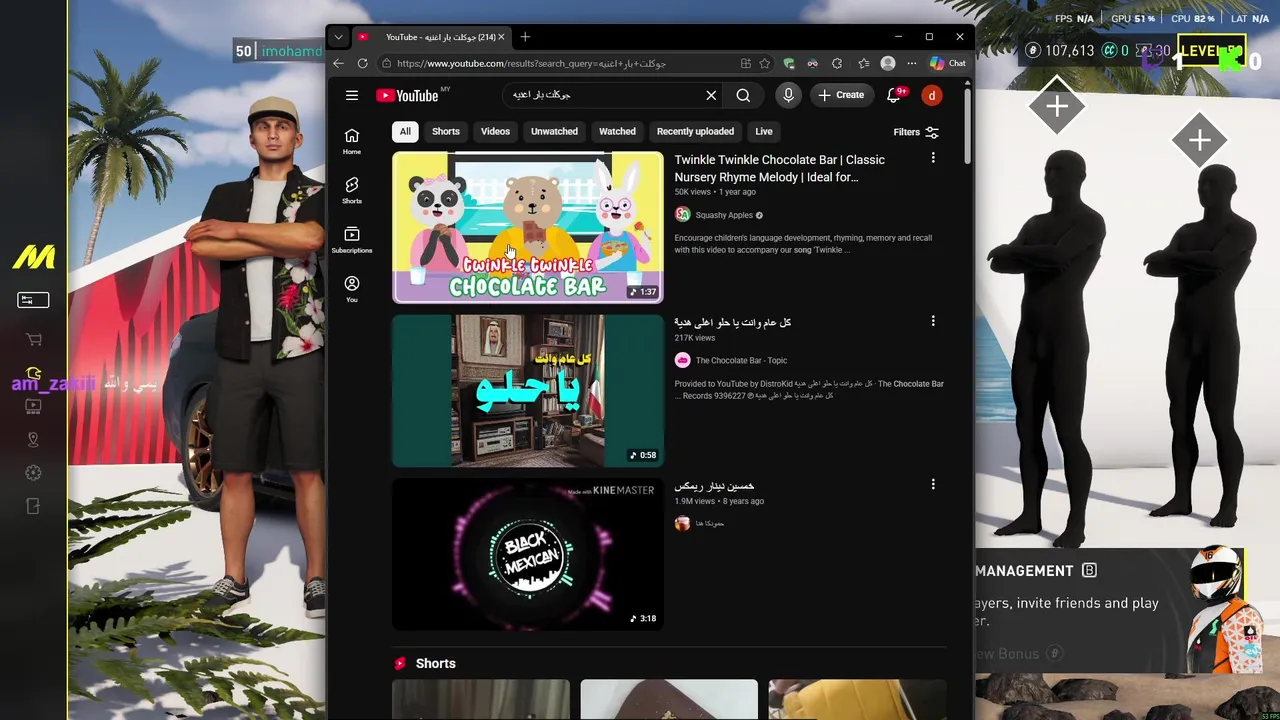The width and height of the screenshot is (1280, 720).
Task: Bookmark this page with star icon
Action: pos(764,63)
